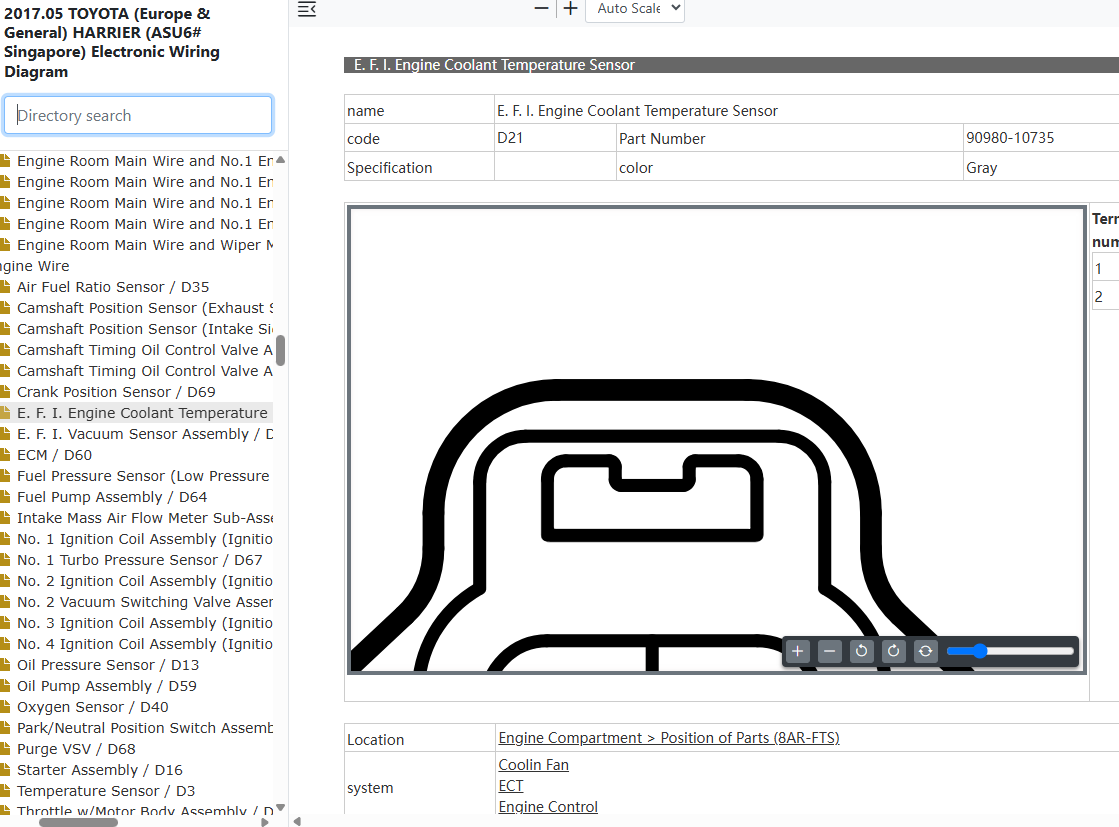Click the zoom out minus icon in top toolbar
Viewport: 1119px width, 827px height.
(x=542, y=9)
